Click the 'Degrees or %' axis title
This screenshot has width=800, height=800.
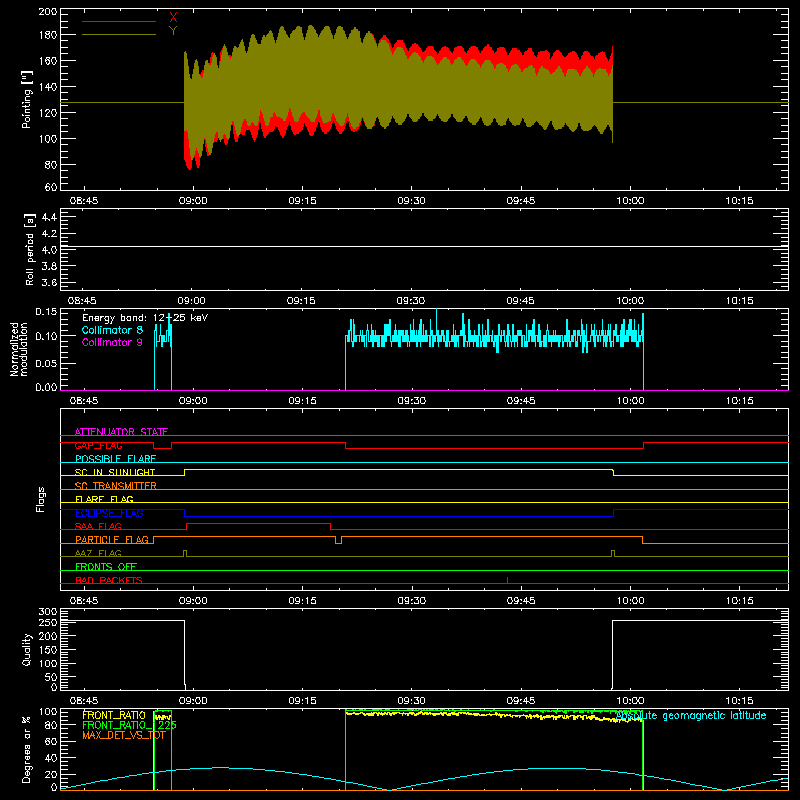[27, 750]
